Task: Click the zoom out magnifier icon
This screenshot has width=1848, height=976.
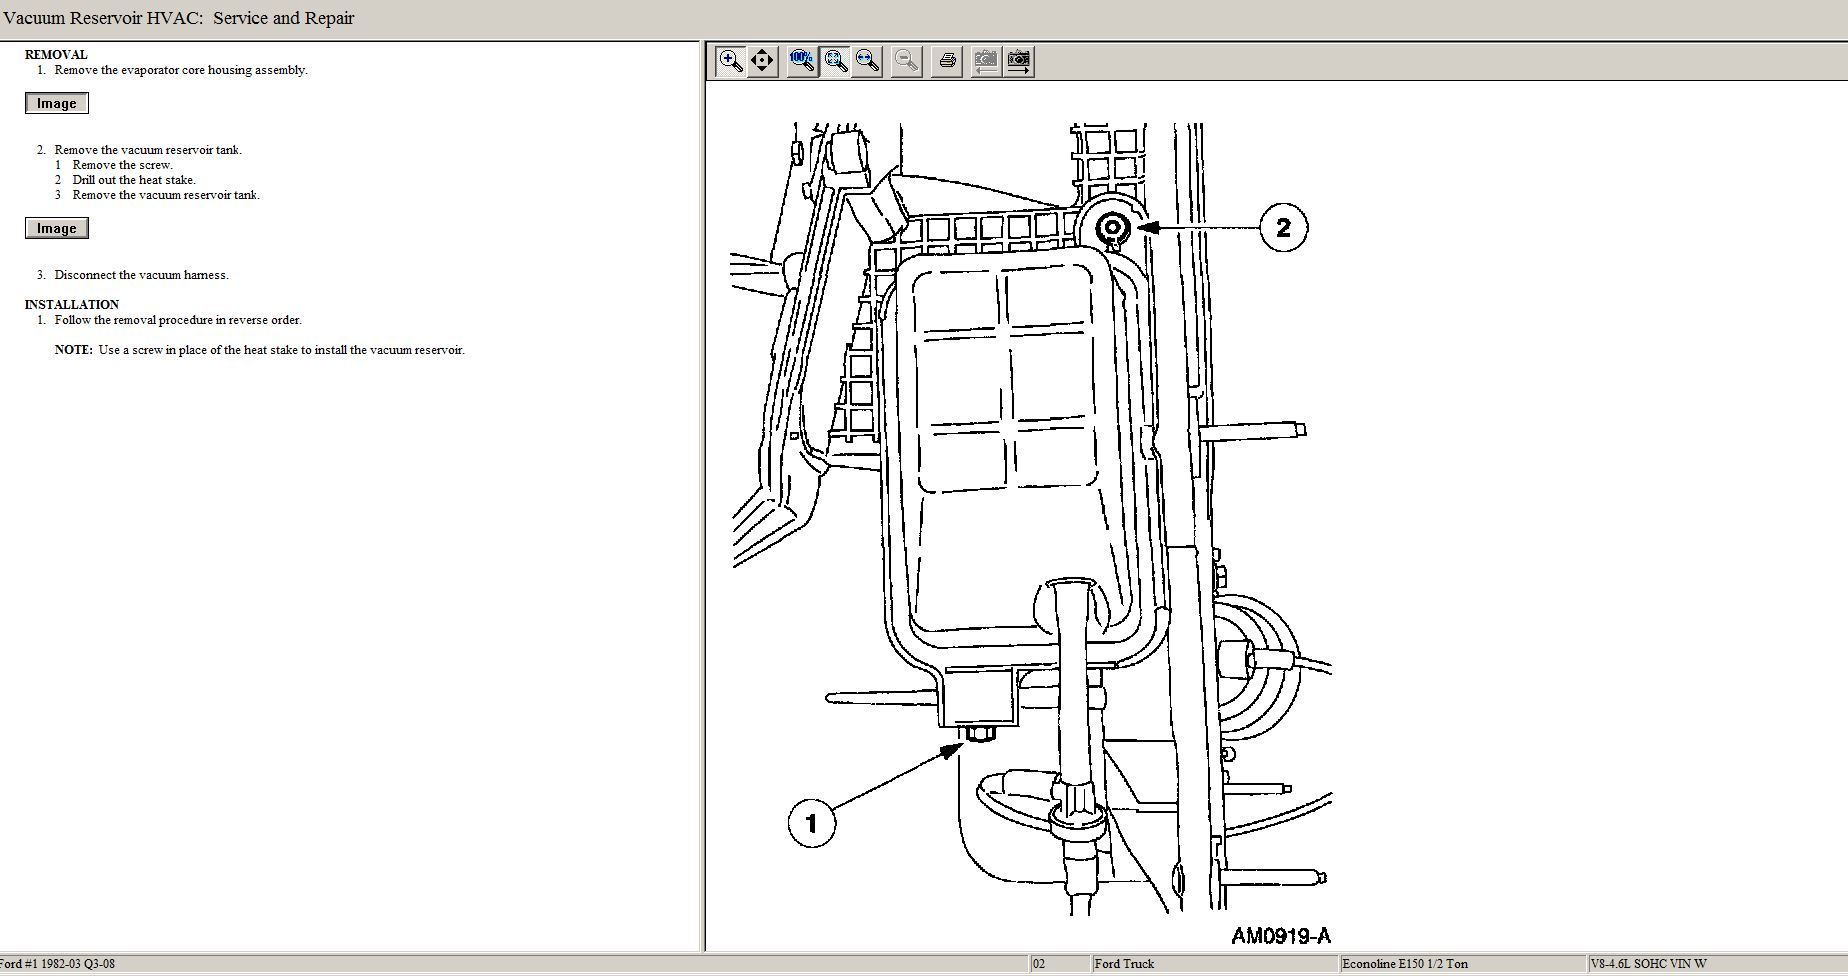Action: point(906,61)
